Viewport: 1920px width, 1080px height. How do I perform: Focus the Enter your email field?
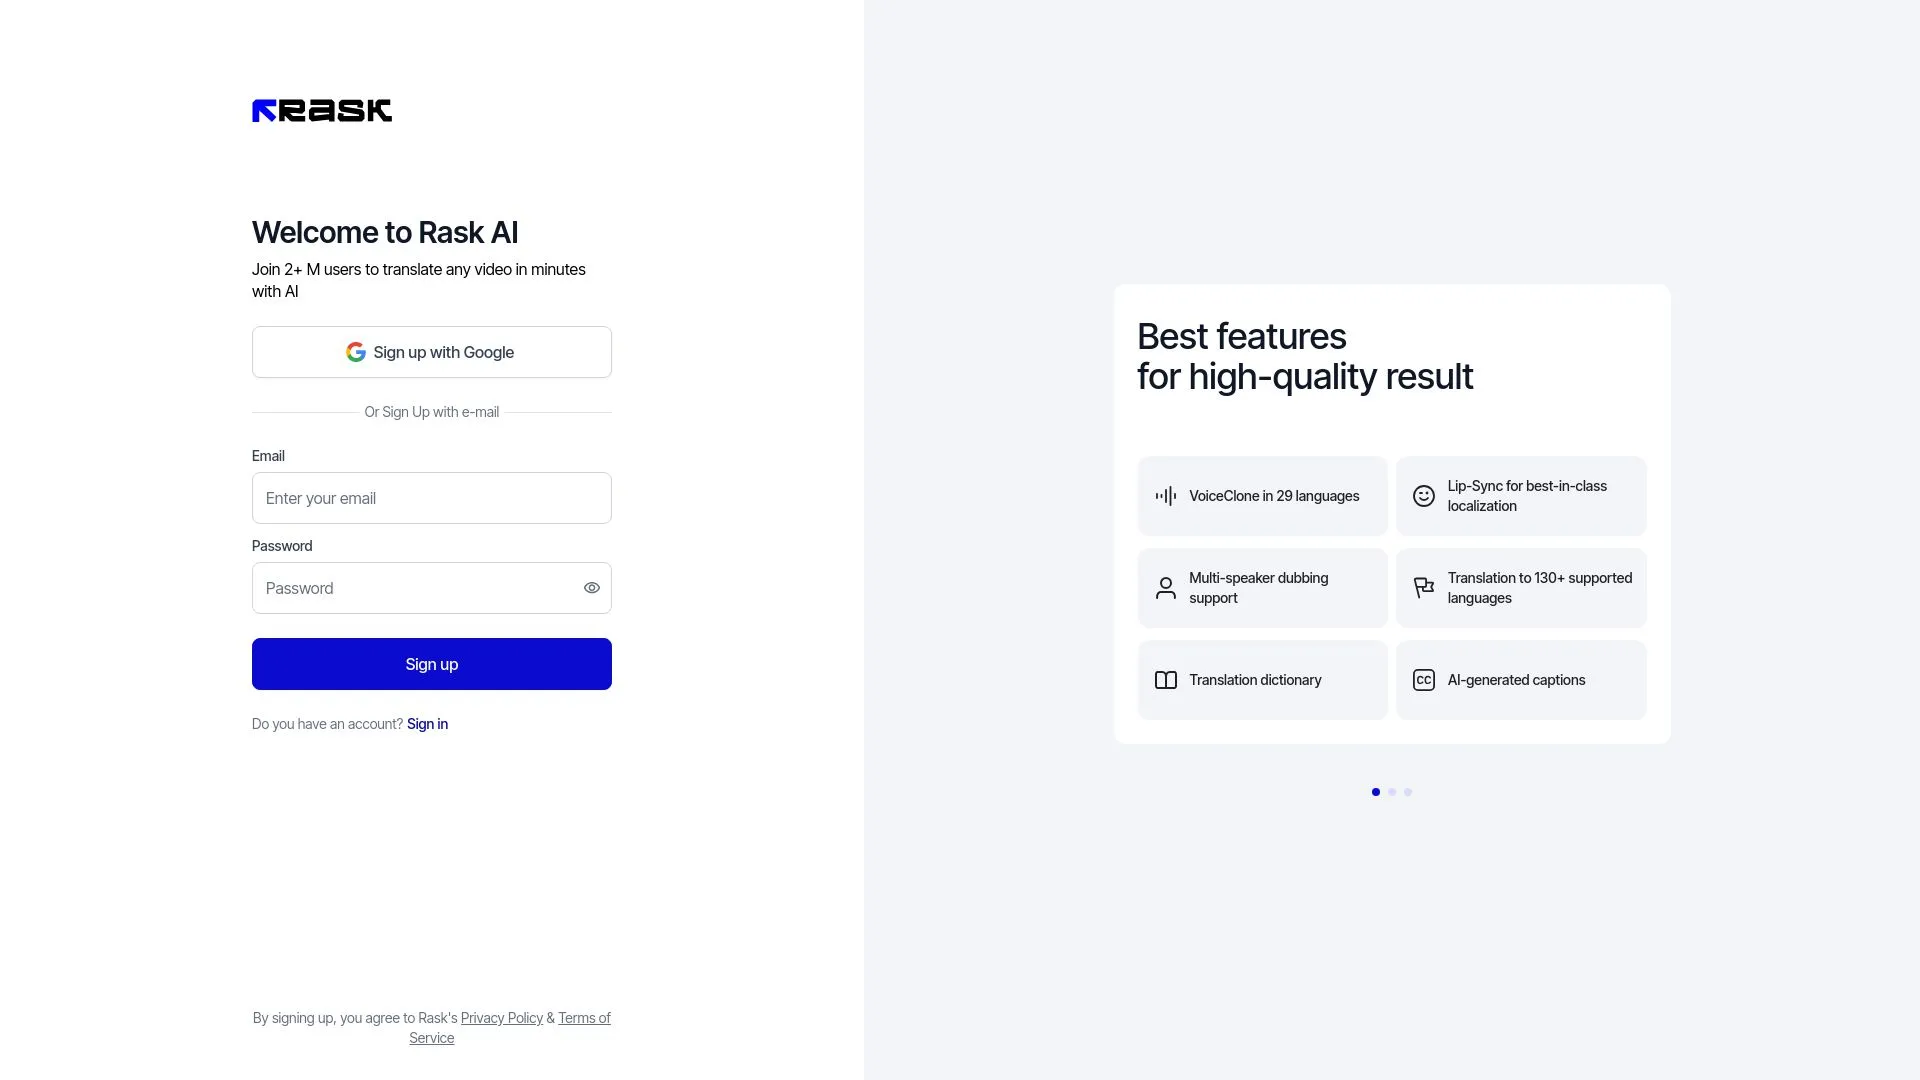pyautogui.click(x=431, y=498)
